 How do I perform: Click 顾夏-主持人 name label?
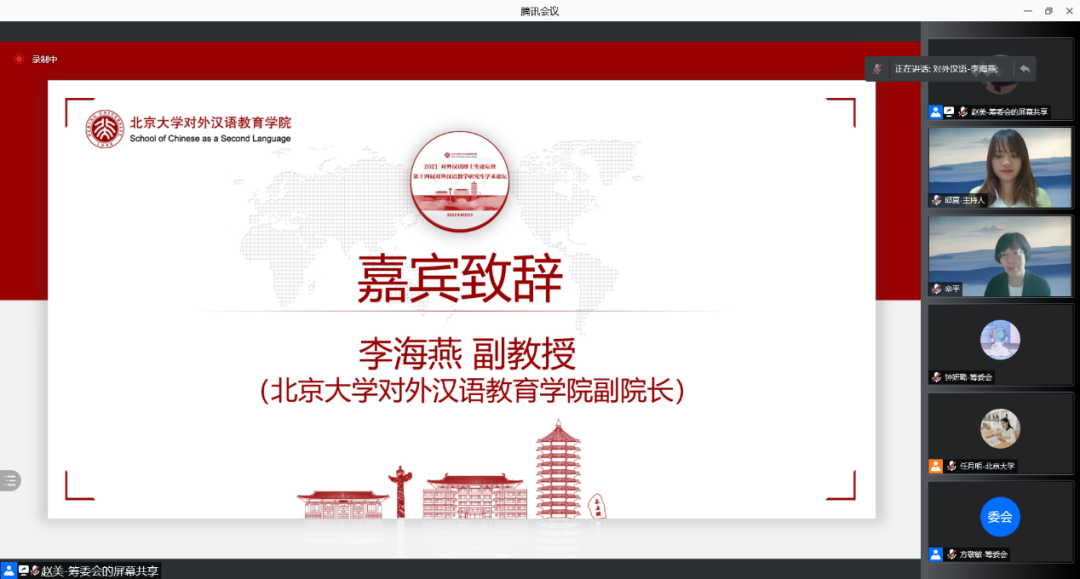[x=965, y=200]
